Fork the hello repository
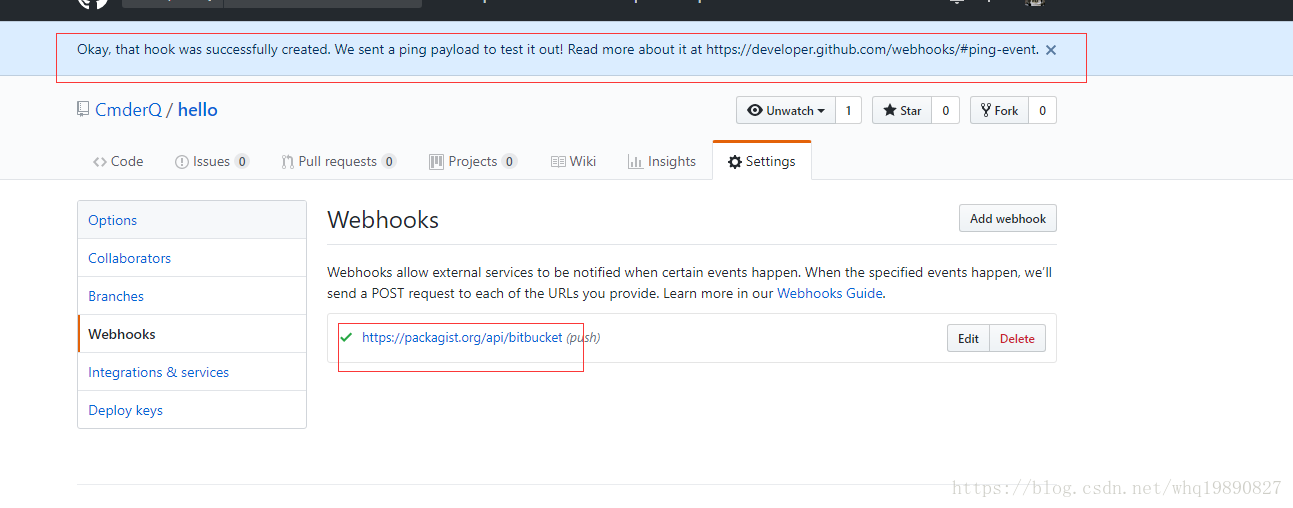The width and height of the screenshot is (1293, 508). [x=1000, y=110]
